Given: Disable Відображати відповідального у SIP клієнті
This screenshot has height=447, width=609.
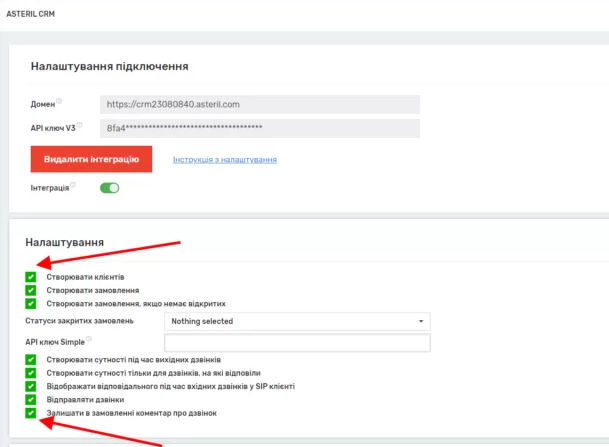Looking at the screenshot, I should 31,385.
